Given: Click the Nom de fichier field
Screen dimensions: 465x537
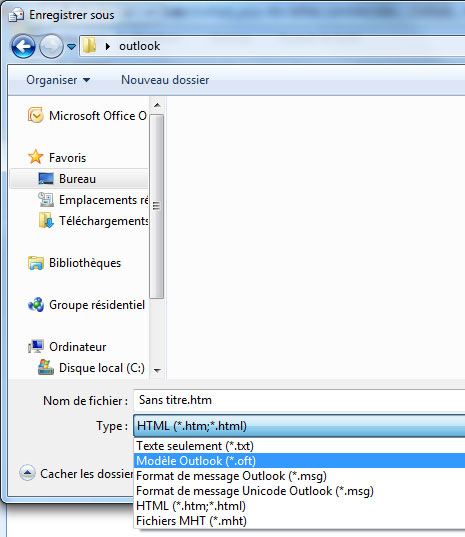Looking at the screenshot, I should click(299, 400).
